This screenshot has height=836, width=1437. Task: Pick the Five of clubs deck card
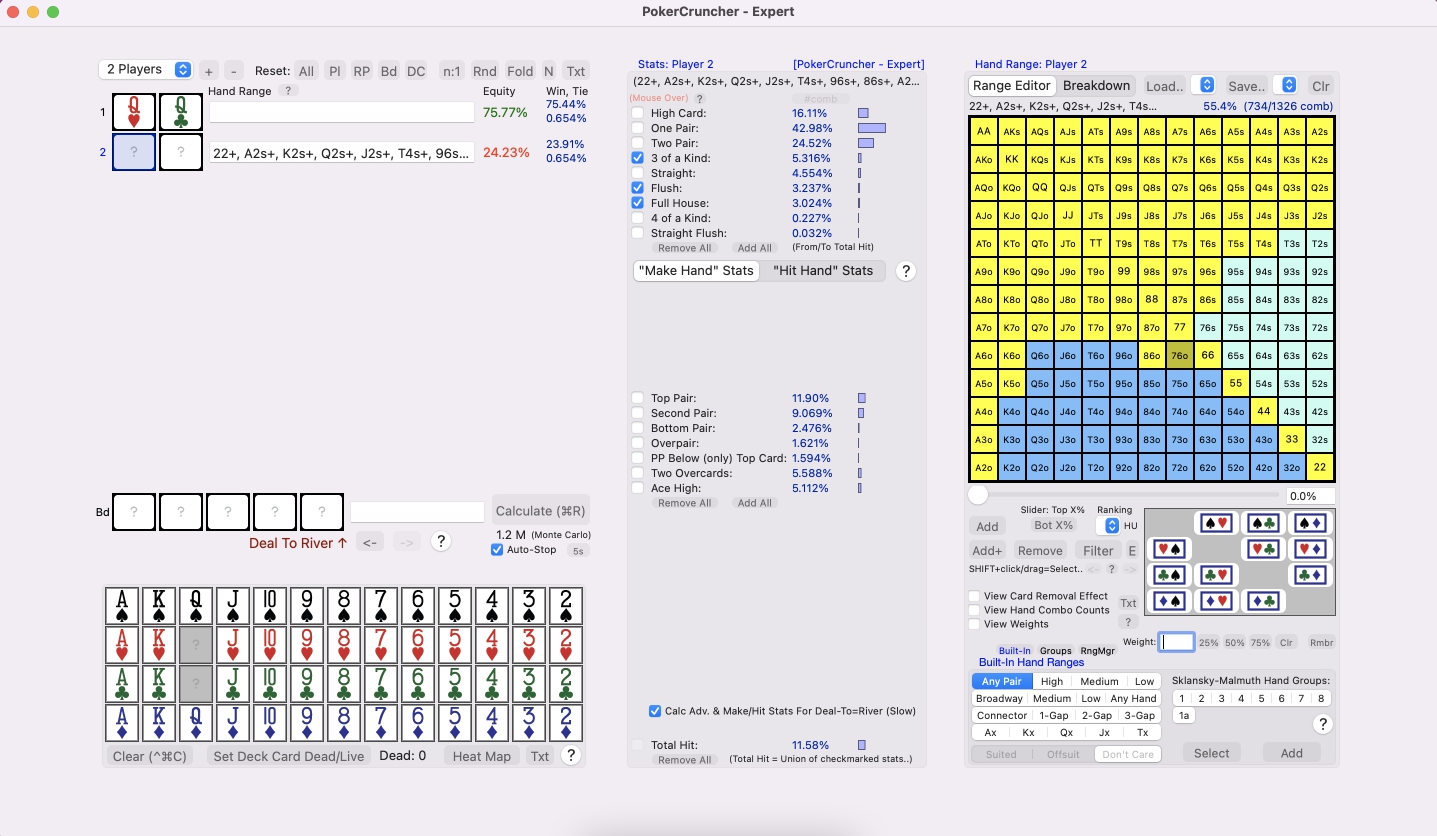coord(455,685)
